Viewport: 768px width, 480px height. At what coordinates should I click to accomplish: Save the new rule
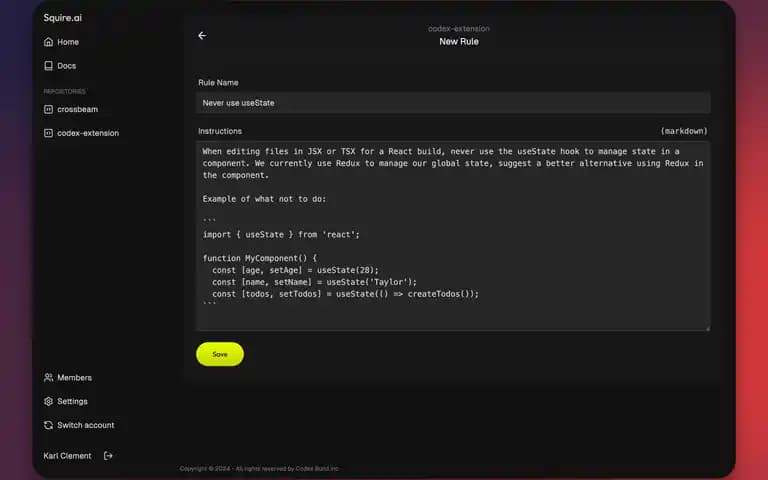220,354
